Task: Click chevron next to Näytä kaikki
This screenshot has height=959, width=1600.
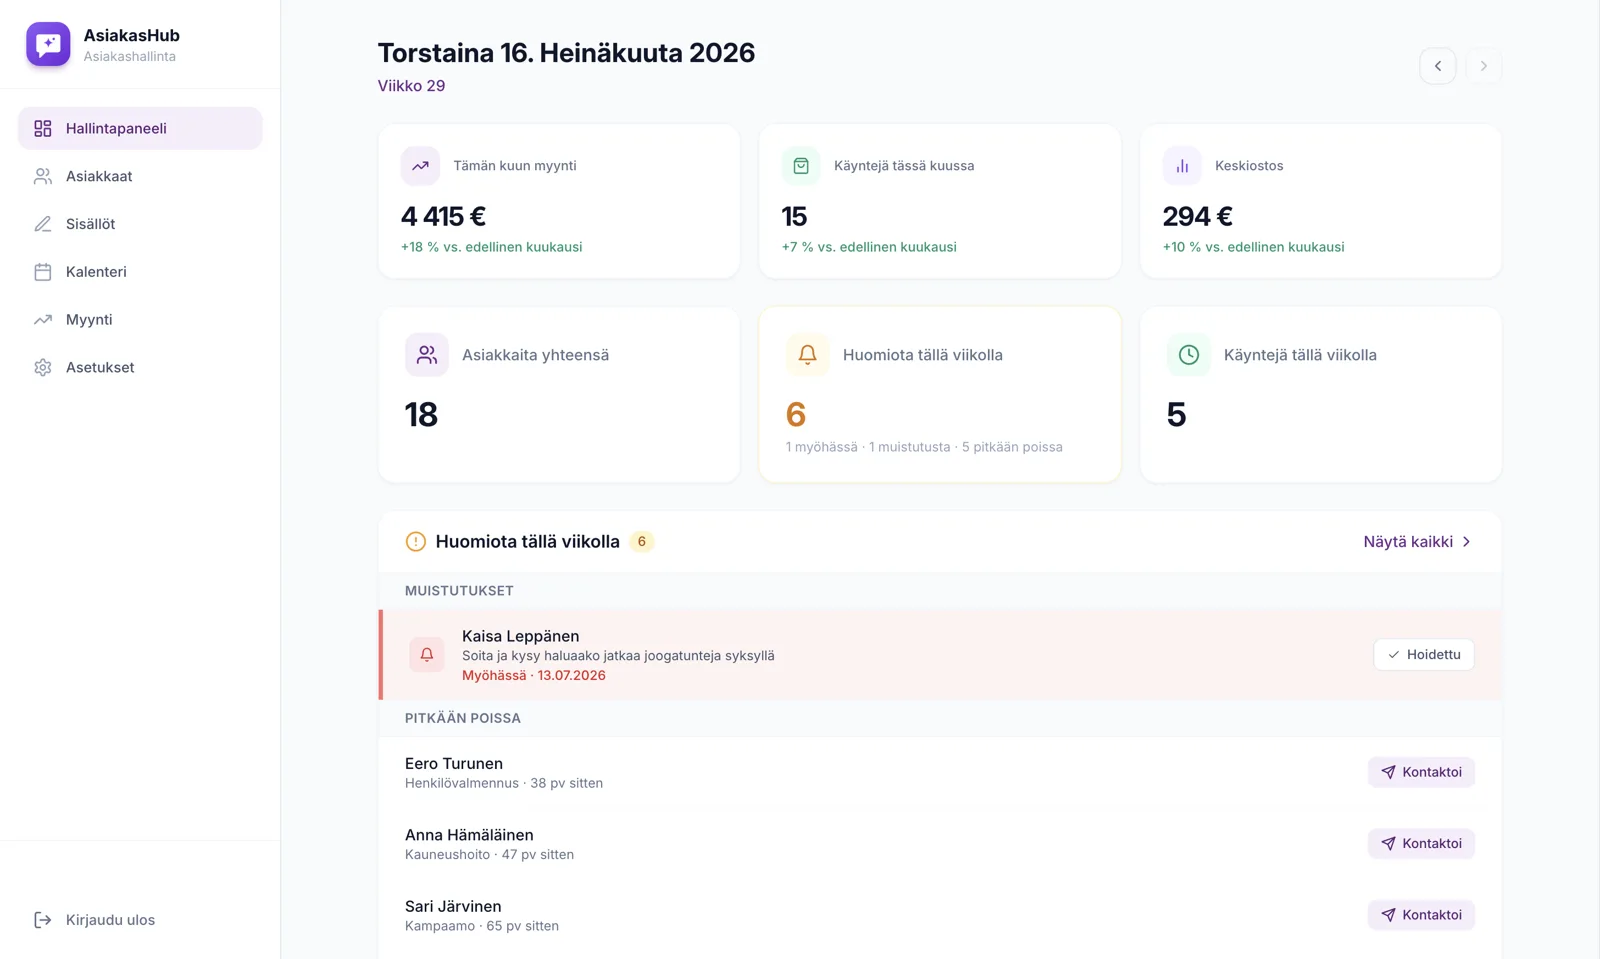Action: click(1467, 542)
